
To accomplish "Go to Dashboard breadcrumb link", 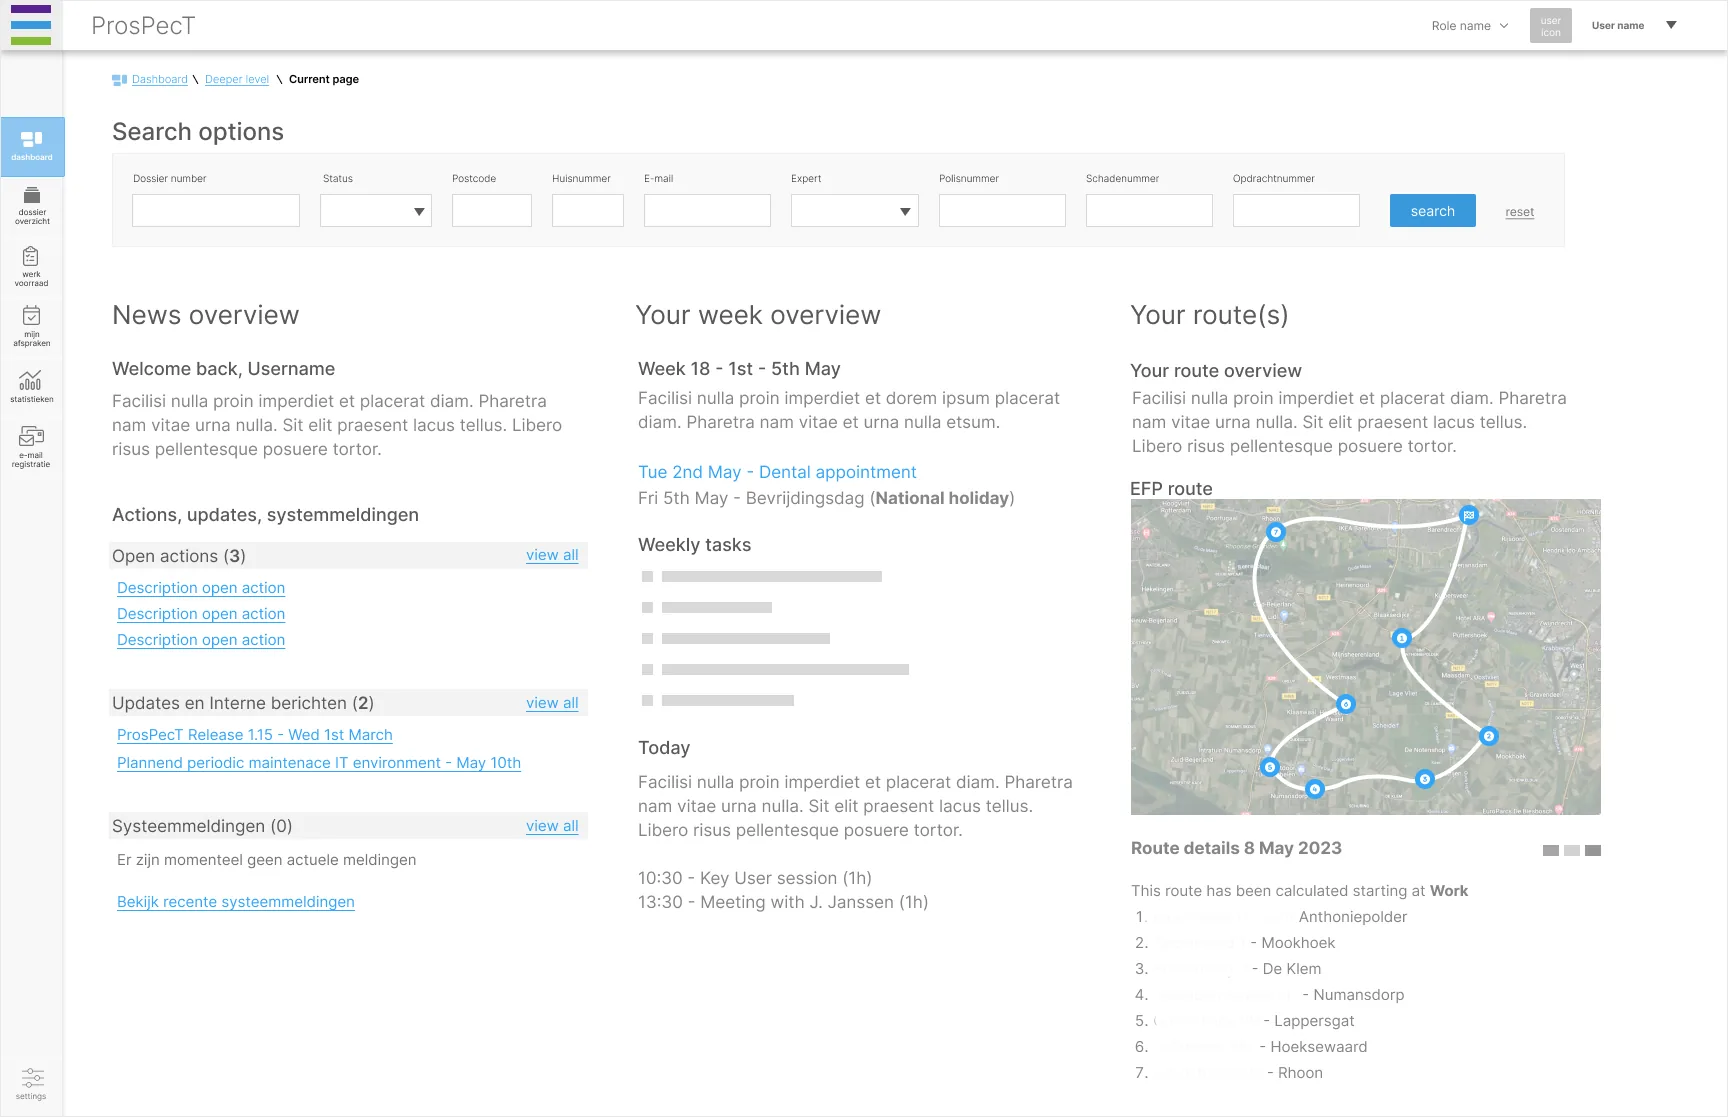I will click(x=160, y=80).
